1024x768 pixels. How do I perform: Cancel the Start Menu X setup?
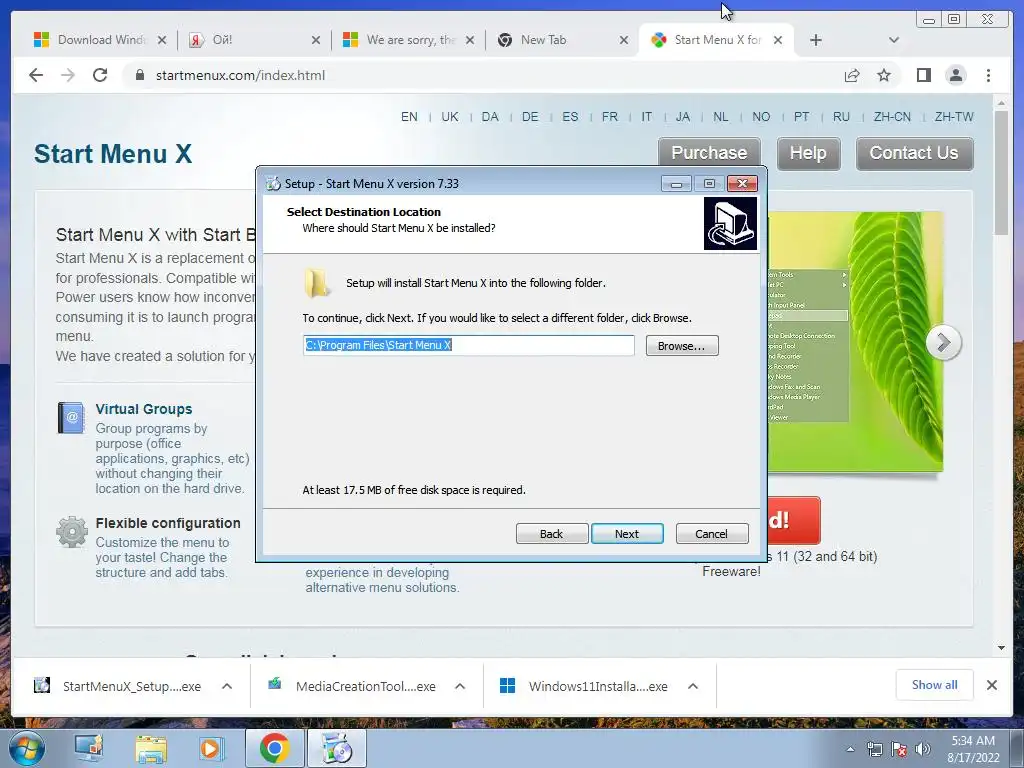point(712,534)
